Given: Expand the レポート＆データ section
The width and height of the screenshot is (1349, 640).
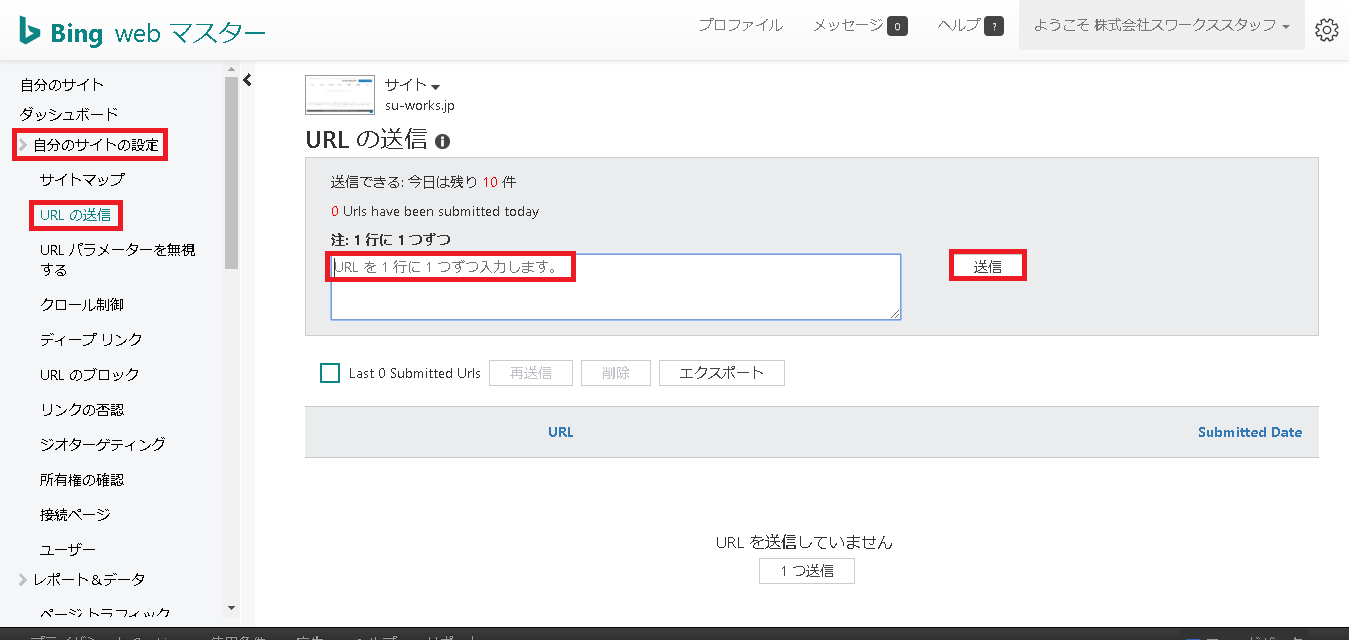Looking at the screenshot, I should [23, 580].
